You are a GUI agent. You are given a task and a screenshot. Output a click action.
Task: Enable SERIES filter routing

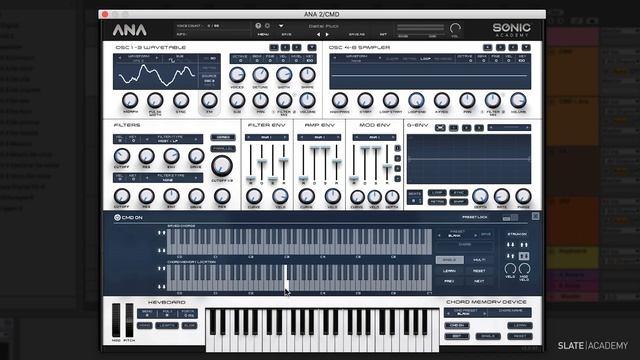pos(223,138)
